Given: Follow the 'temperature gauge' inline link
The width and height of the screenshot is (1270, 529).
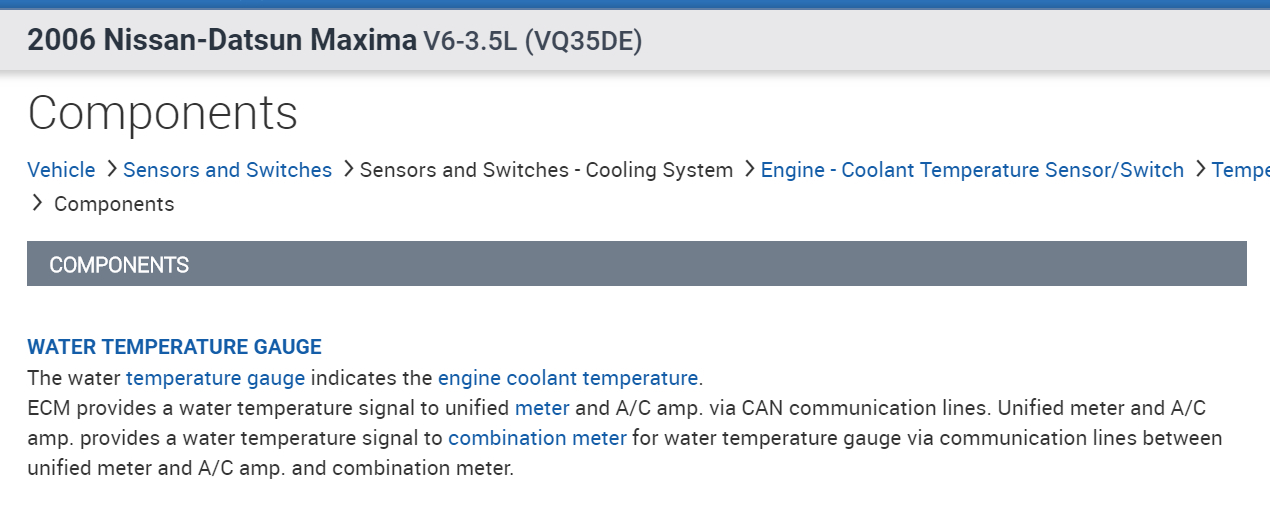Looking at the screenshot, I should [215, 378].
